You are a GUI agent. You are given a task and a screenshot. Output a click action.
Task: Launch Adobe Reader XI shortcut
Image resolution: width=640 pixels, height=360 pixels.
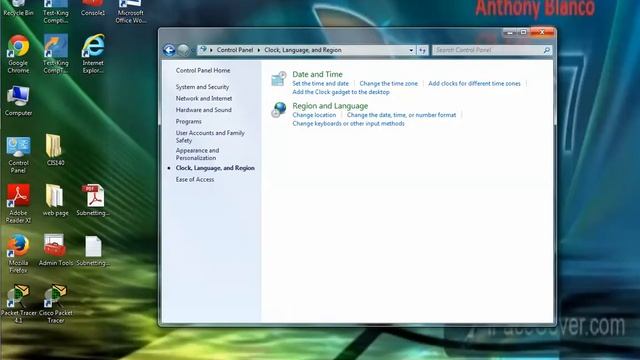tap(18, 196)
